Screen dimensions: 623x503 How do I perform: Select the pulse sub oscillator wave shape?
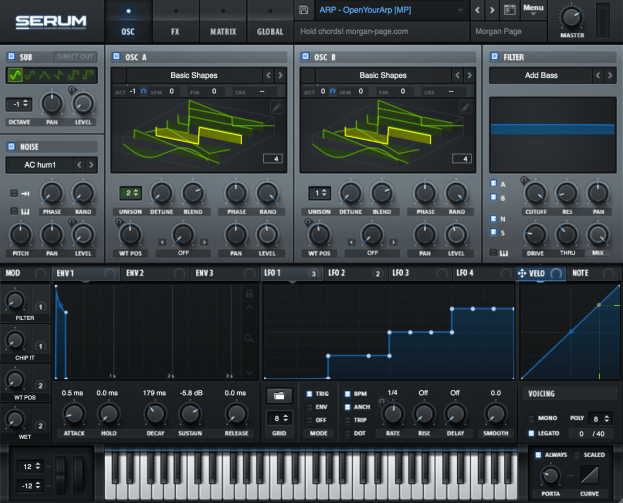coord(88,75)
